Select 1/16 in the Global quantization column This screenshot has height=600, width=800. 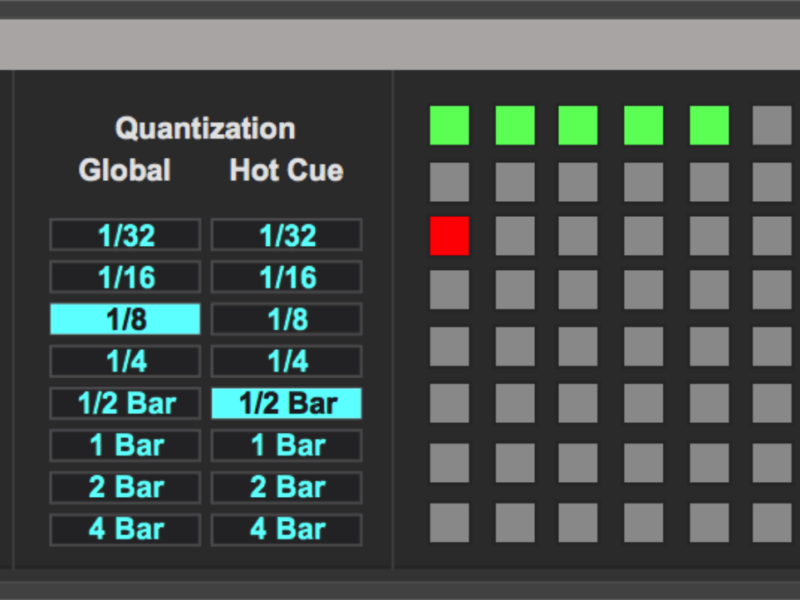pyautogui.click(x=125, y=277)
